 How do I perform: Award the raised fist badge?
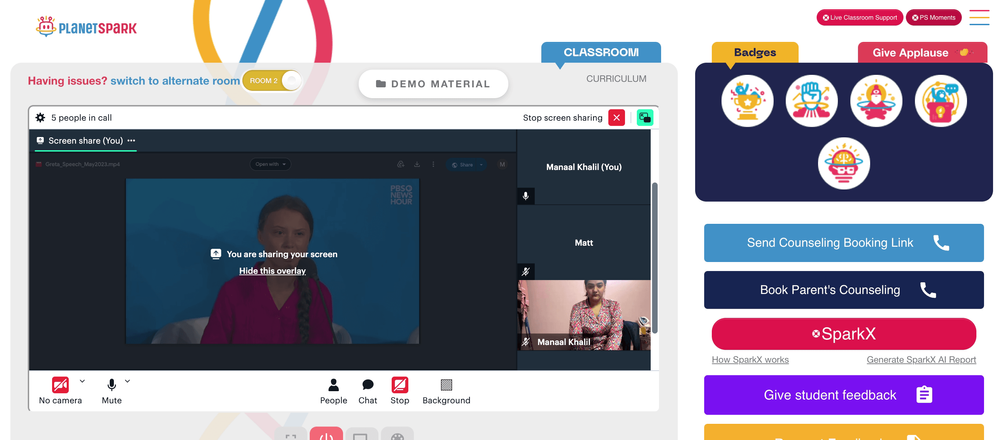pyautogui.click(x=811, y=101)
